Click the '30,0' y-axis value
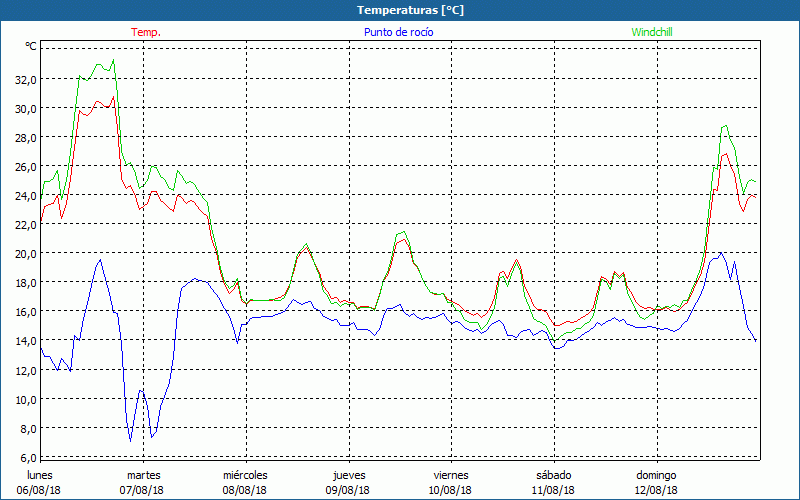 pos(26,109)
